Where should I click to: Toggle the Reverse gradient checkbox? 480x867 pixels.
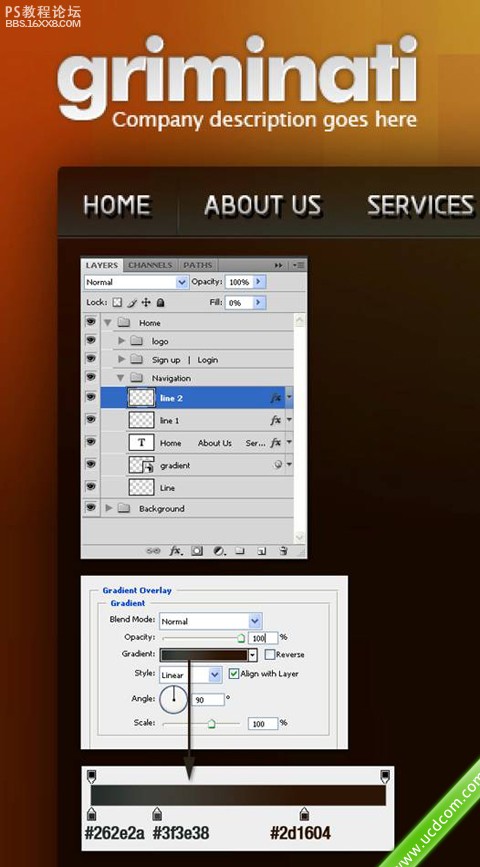(269, 654)
